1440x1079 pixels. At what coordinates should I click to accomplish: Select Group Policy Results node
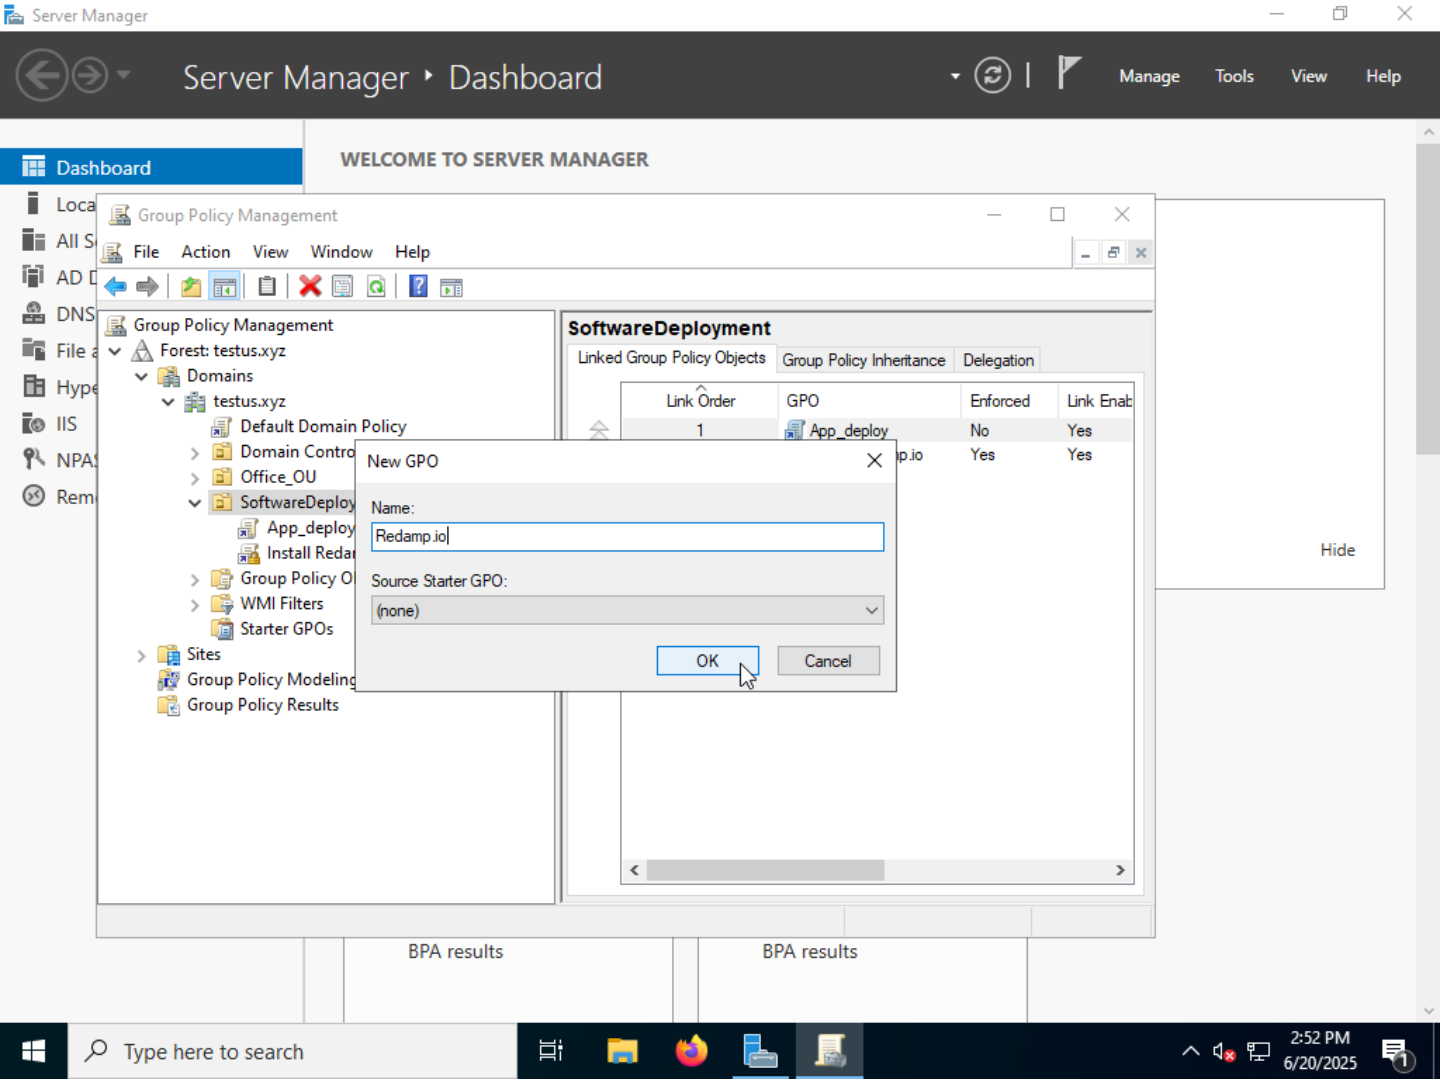[262, 705]
